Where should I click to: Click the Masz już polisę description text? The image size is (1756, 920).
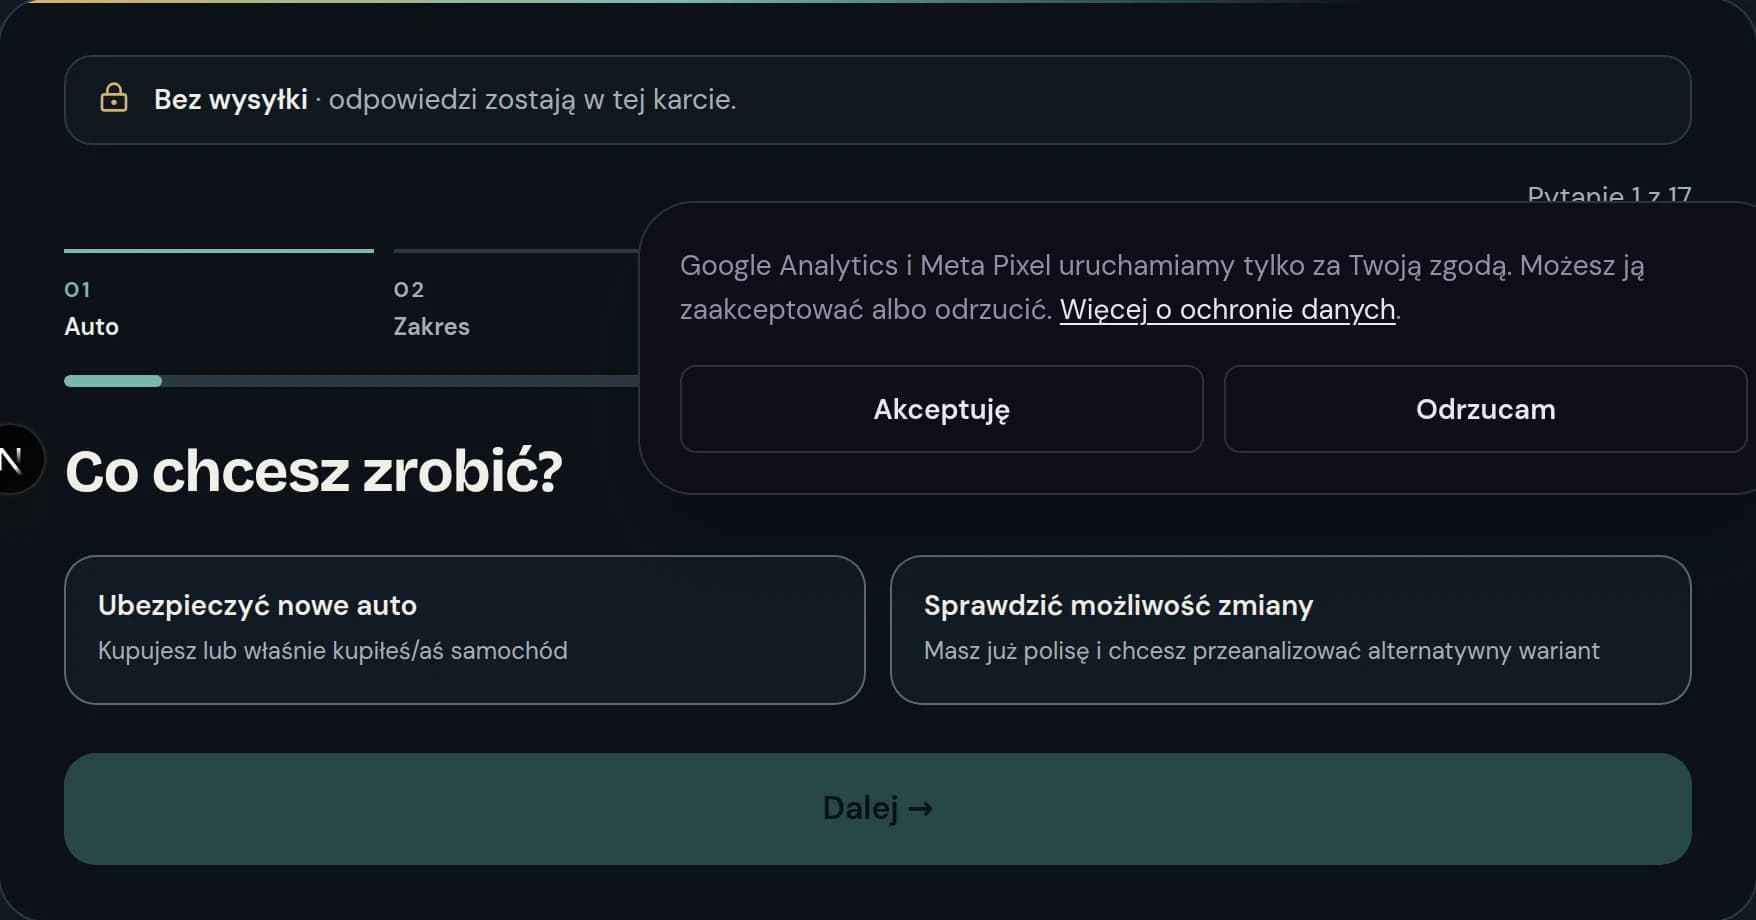click(x=1262, y=651)
